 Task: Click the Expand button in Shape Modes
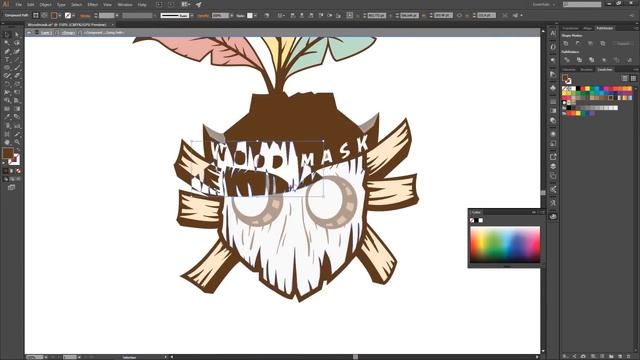tap(623, 43)
